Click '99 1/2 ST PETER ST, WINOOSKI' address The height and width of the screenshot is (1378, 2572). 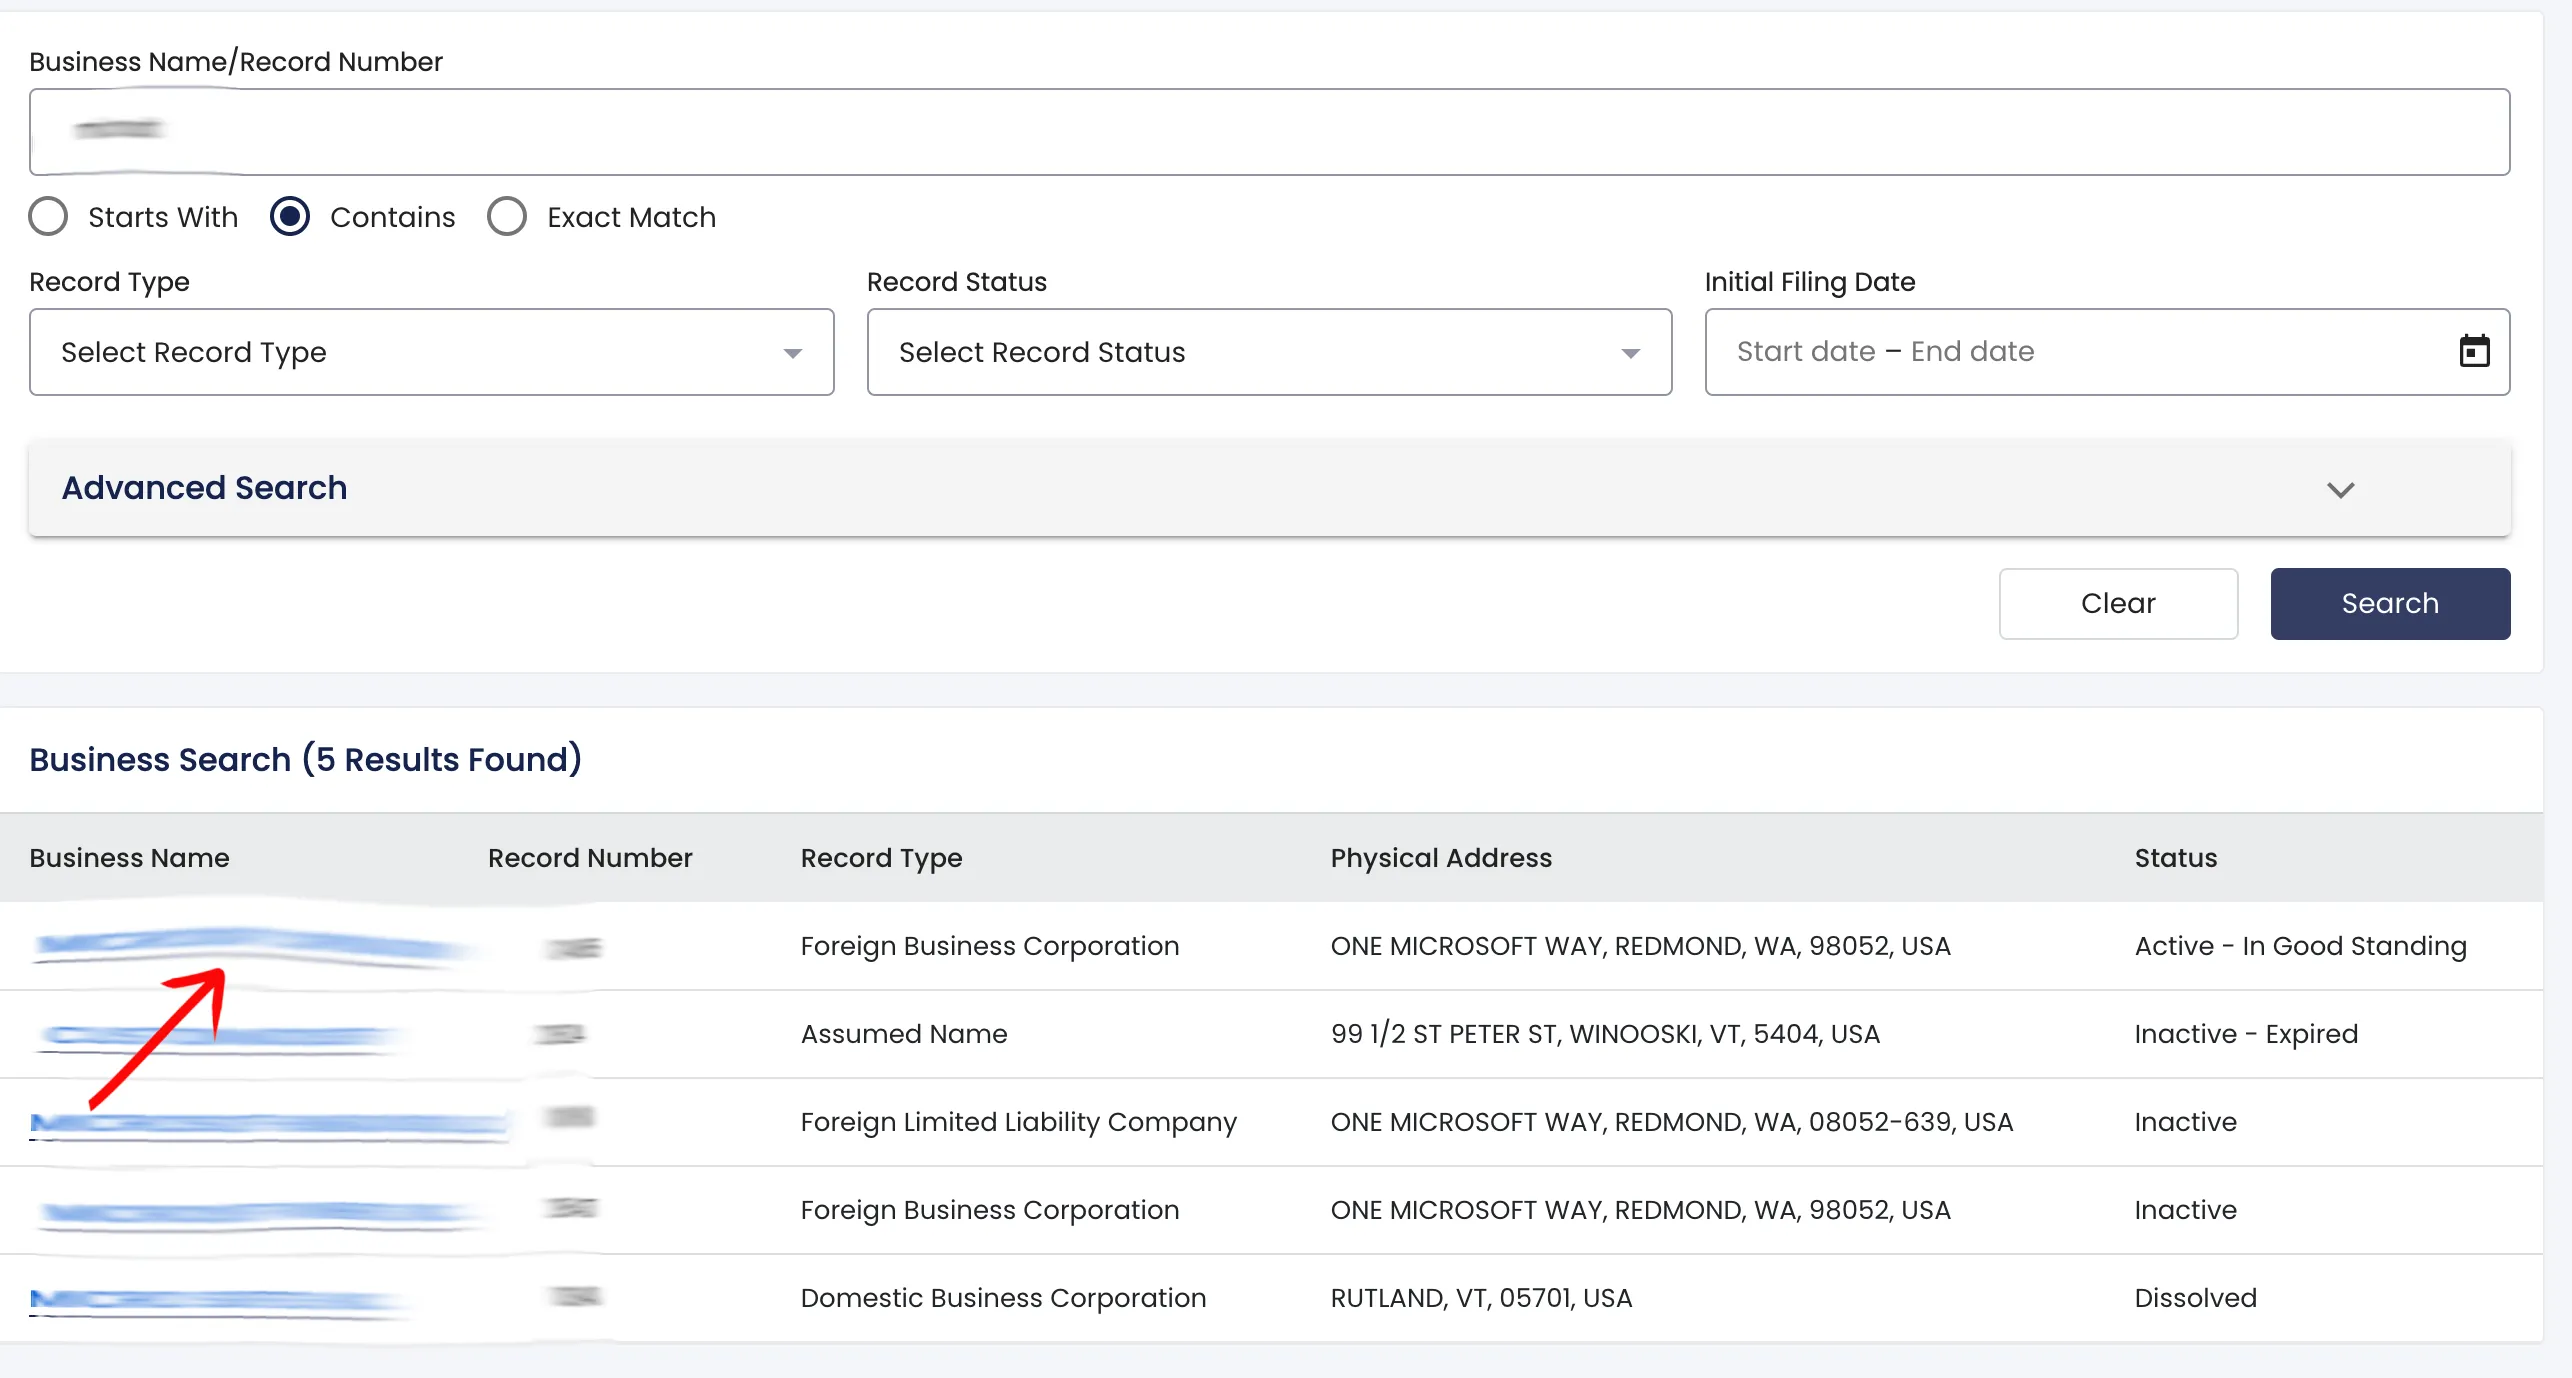coord(1605,1034)
